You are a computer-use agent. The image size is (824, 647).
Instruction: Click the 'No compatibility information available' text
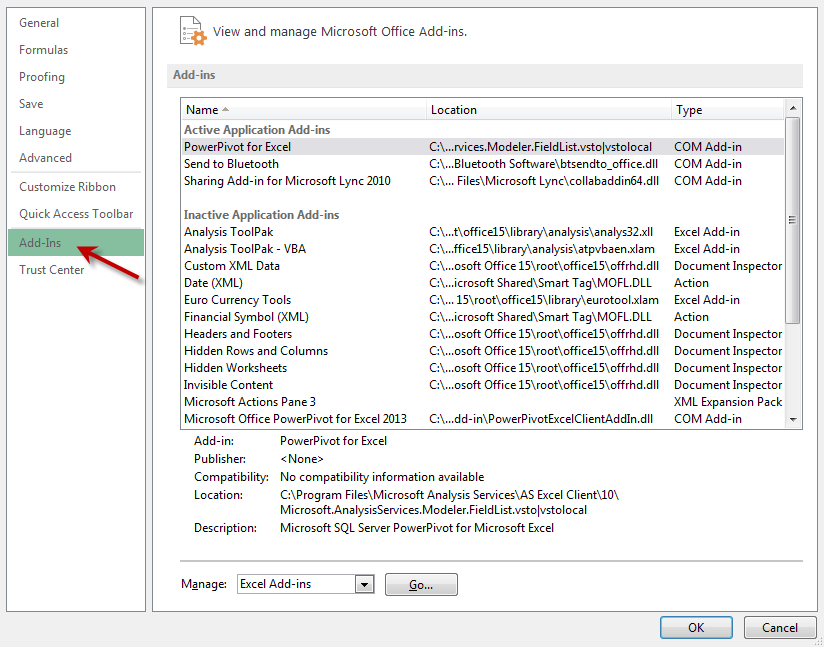[x=382, y=477]
